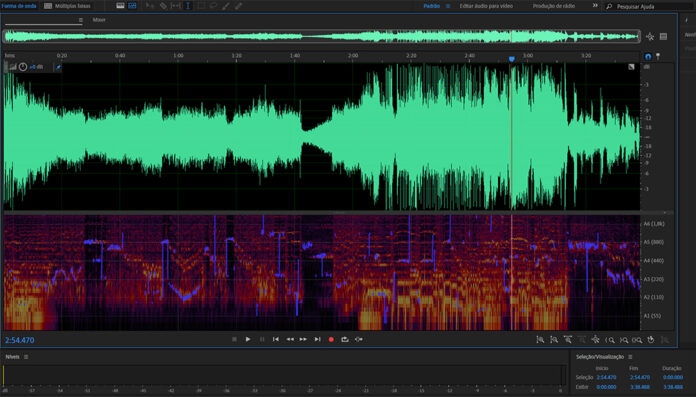
Task: Select the Move tool
Action: coord(150,6)
